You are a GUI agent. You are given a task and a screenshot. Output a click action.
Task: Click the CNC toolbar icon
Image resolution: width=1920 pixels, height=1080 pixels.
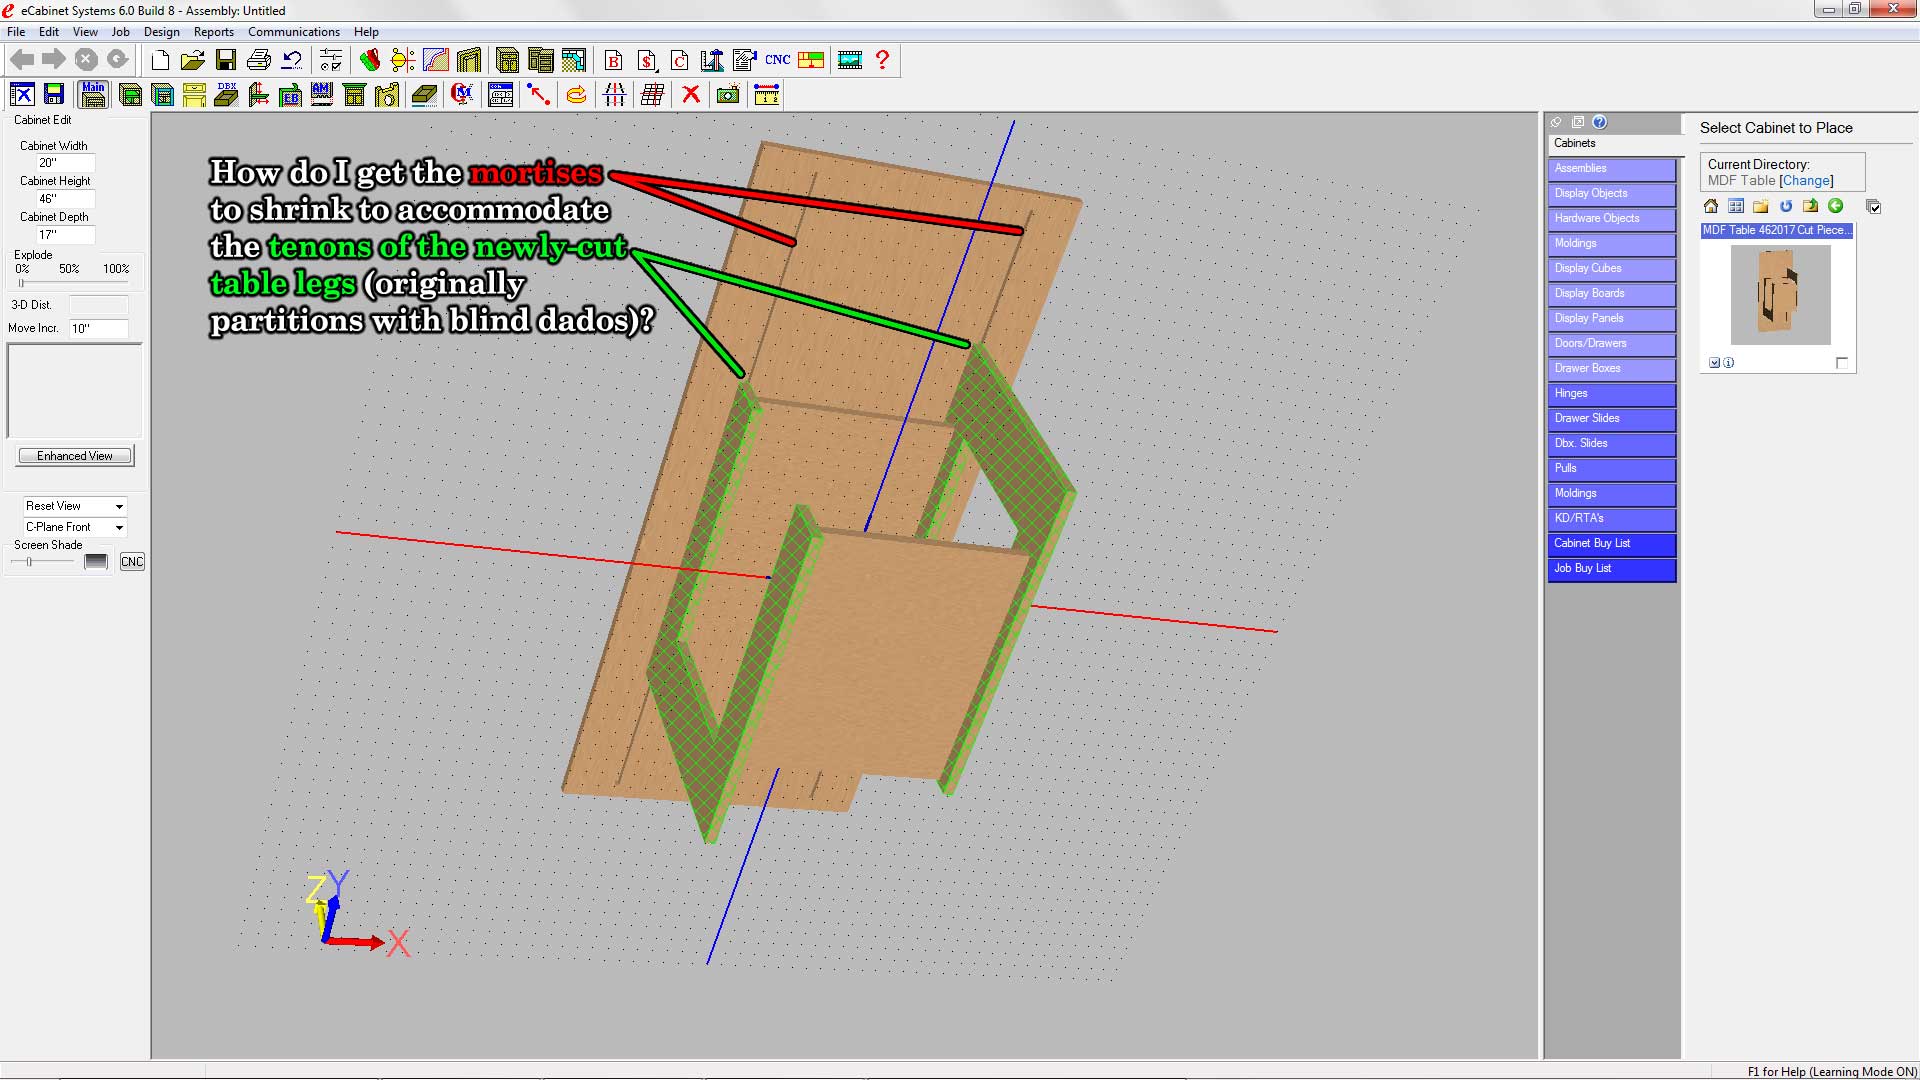click(x=777, y=60)
